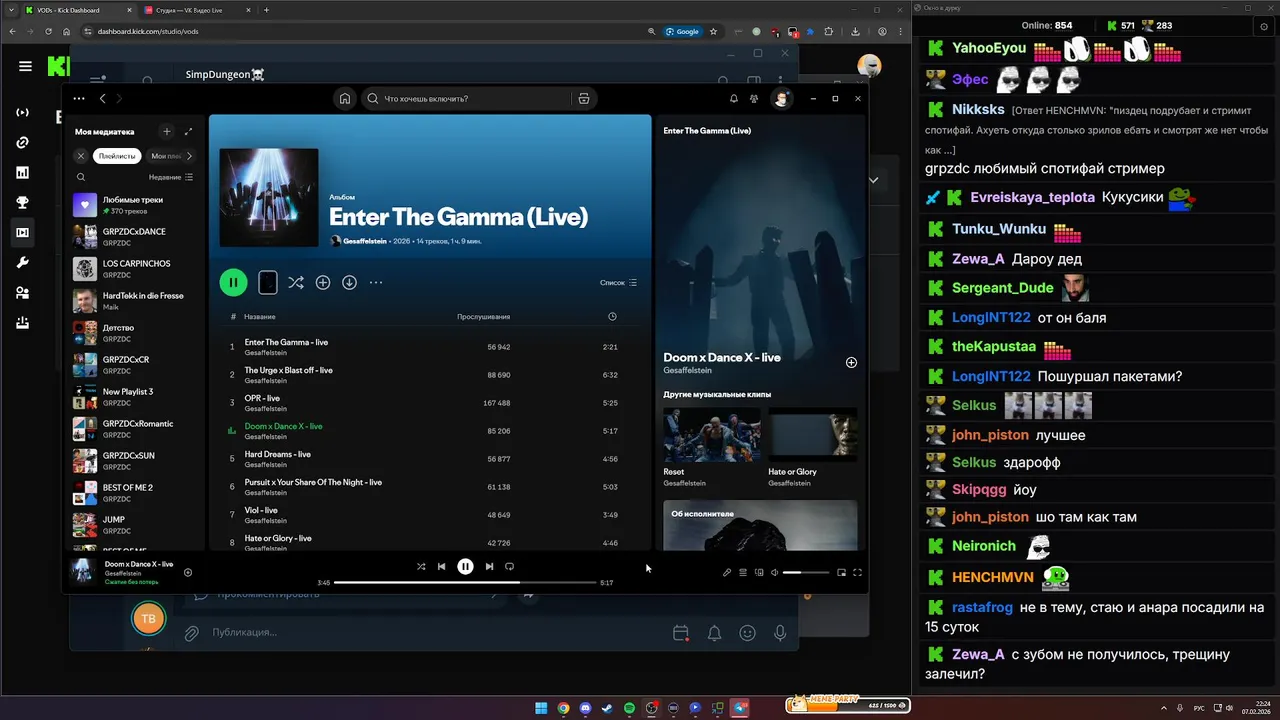Open the Недавние sort dropdown
Image resolution: width=1280 pixels, height=720 pixels.
tap(171, 177)
